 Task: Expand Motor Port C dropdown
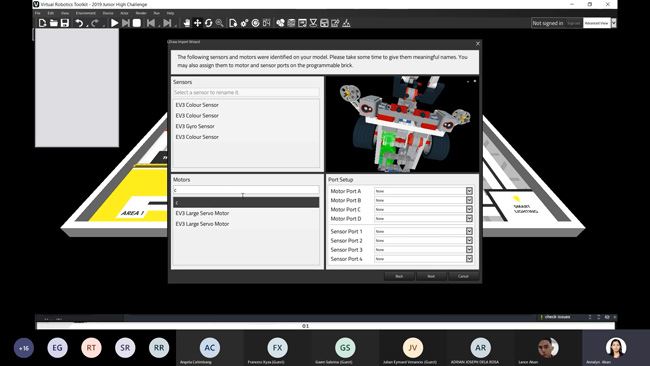point(469,209)
